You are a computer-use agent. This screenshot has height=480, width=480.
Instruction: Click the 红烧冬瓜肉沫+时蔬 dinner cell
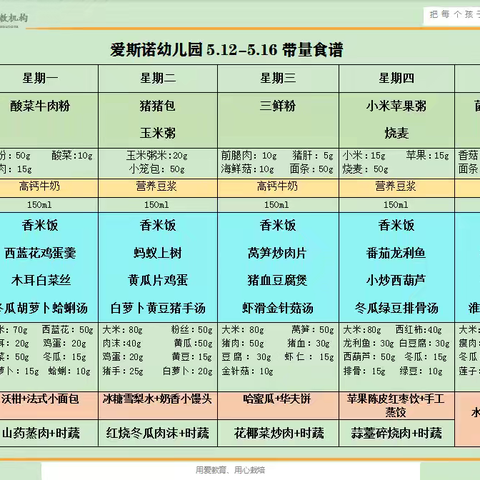click(158, 433)
